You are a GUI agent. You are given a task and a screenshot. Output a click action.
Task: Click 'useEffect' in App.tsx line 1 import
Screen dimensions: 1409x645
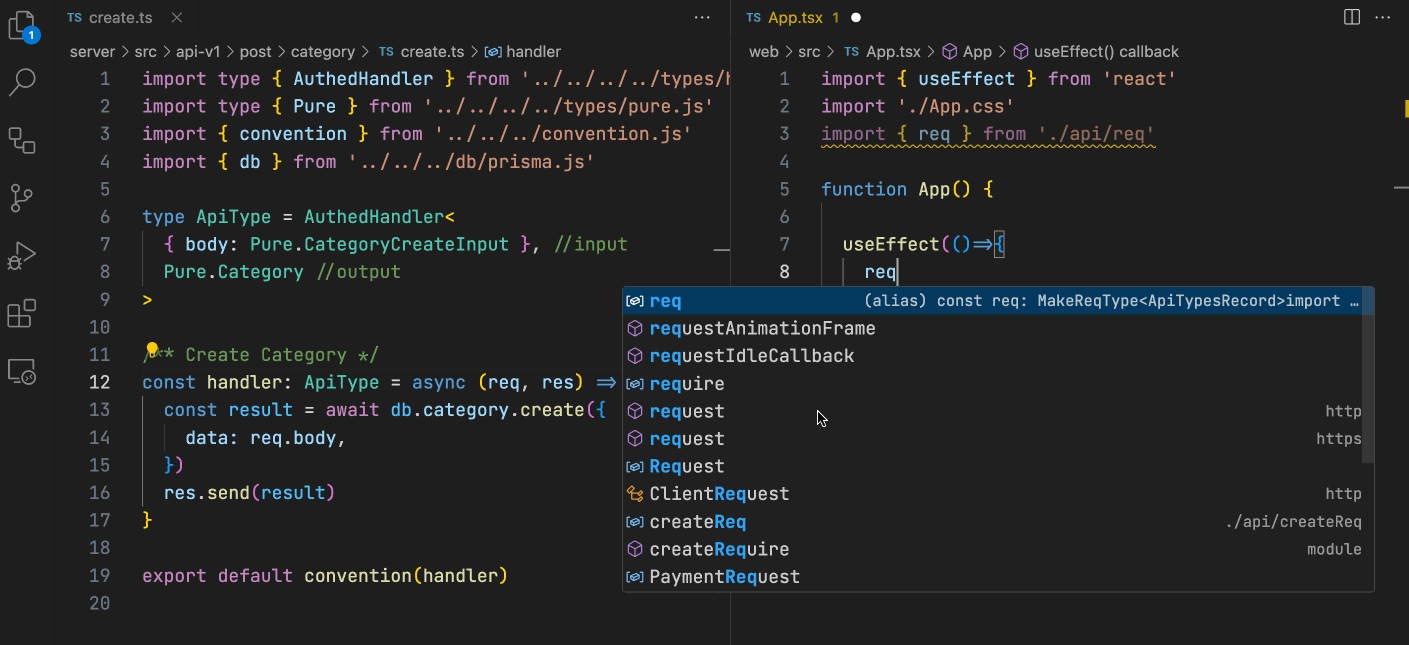tap(966, 79)
